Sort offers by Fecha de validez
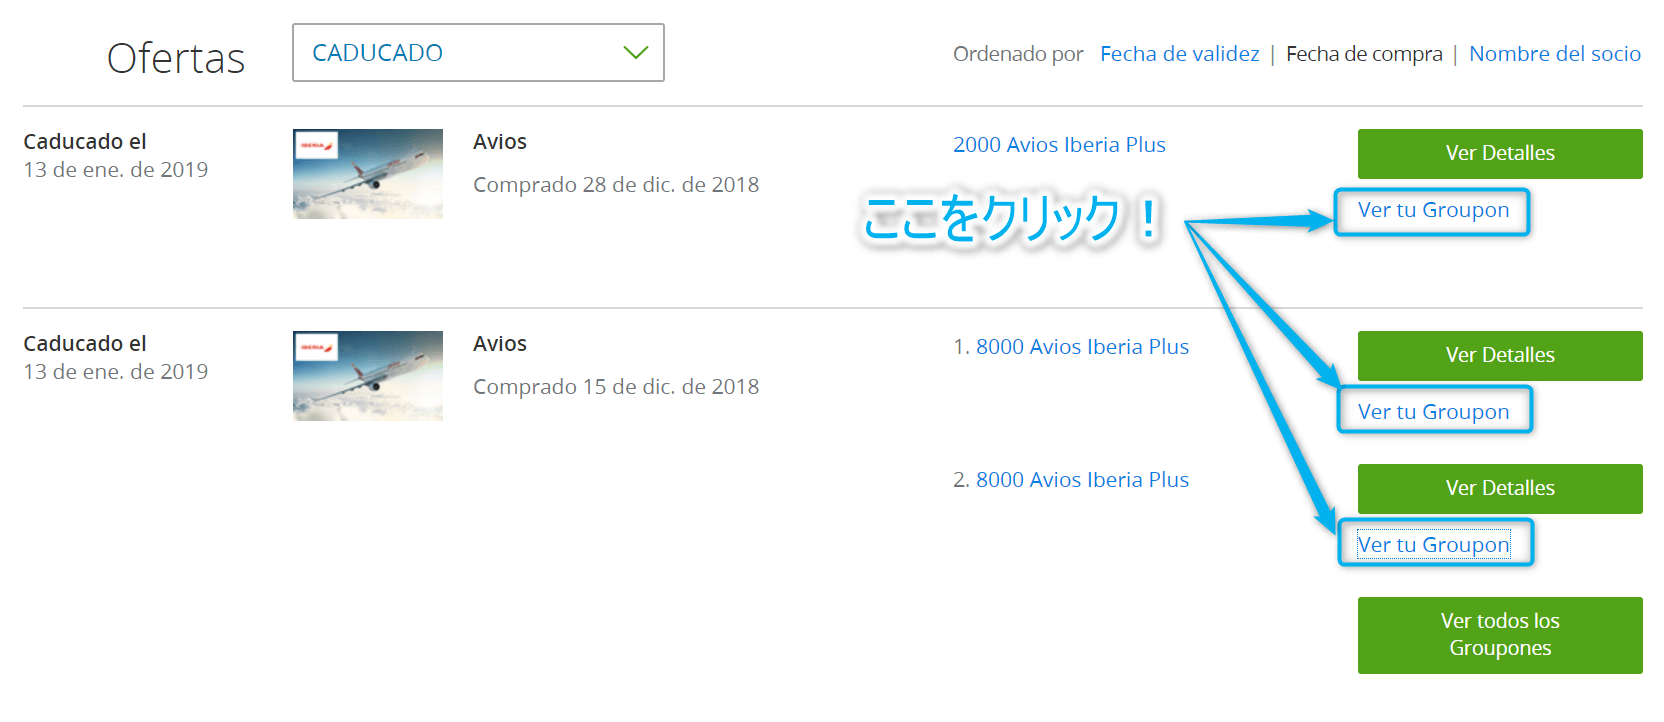The height and width of the screenshot is (722, 1664). tap(1179, 54)
